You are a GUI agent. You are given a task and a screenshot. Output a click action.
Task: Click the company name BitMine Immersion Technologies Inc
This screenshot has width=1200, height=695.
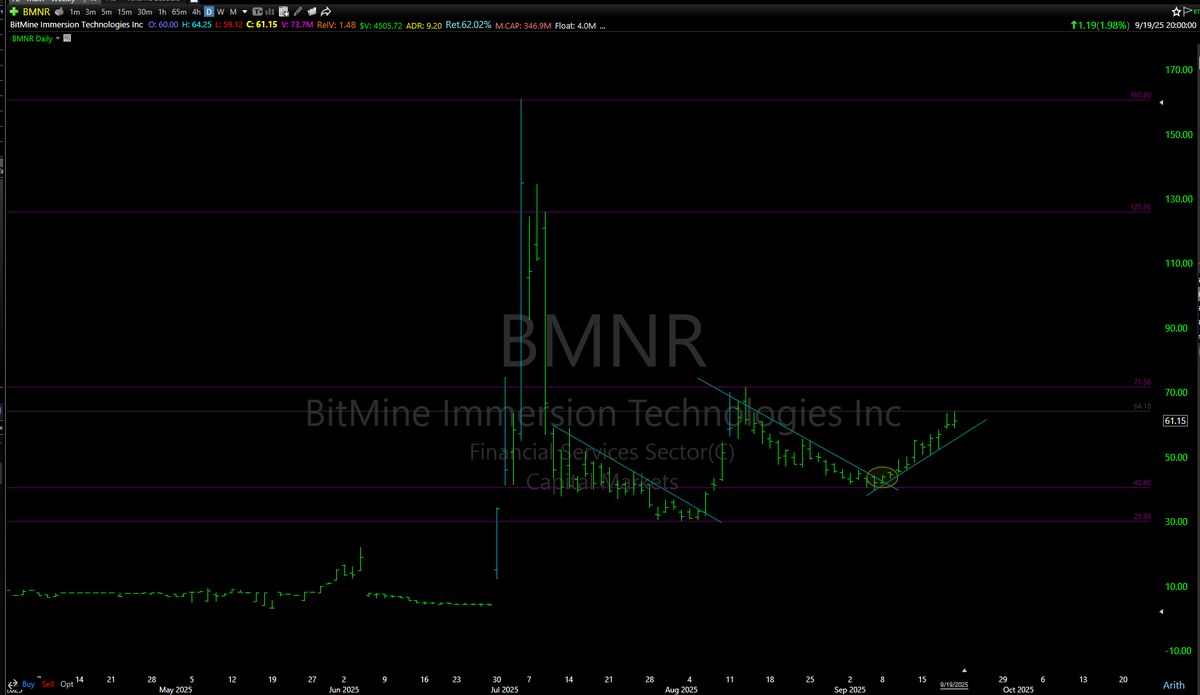point(76,25)
